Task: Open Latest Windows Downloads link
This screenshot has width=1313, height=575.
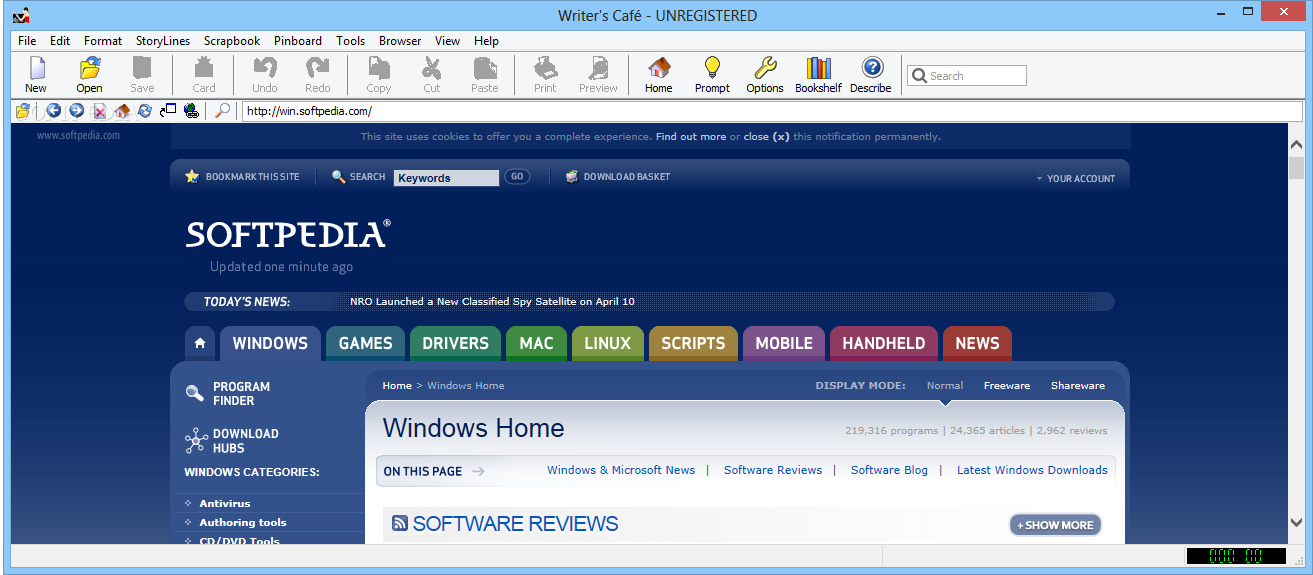Action: coord(1032,470)
